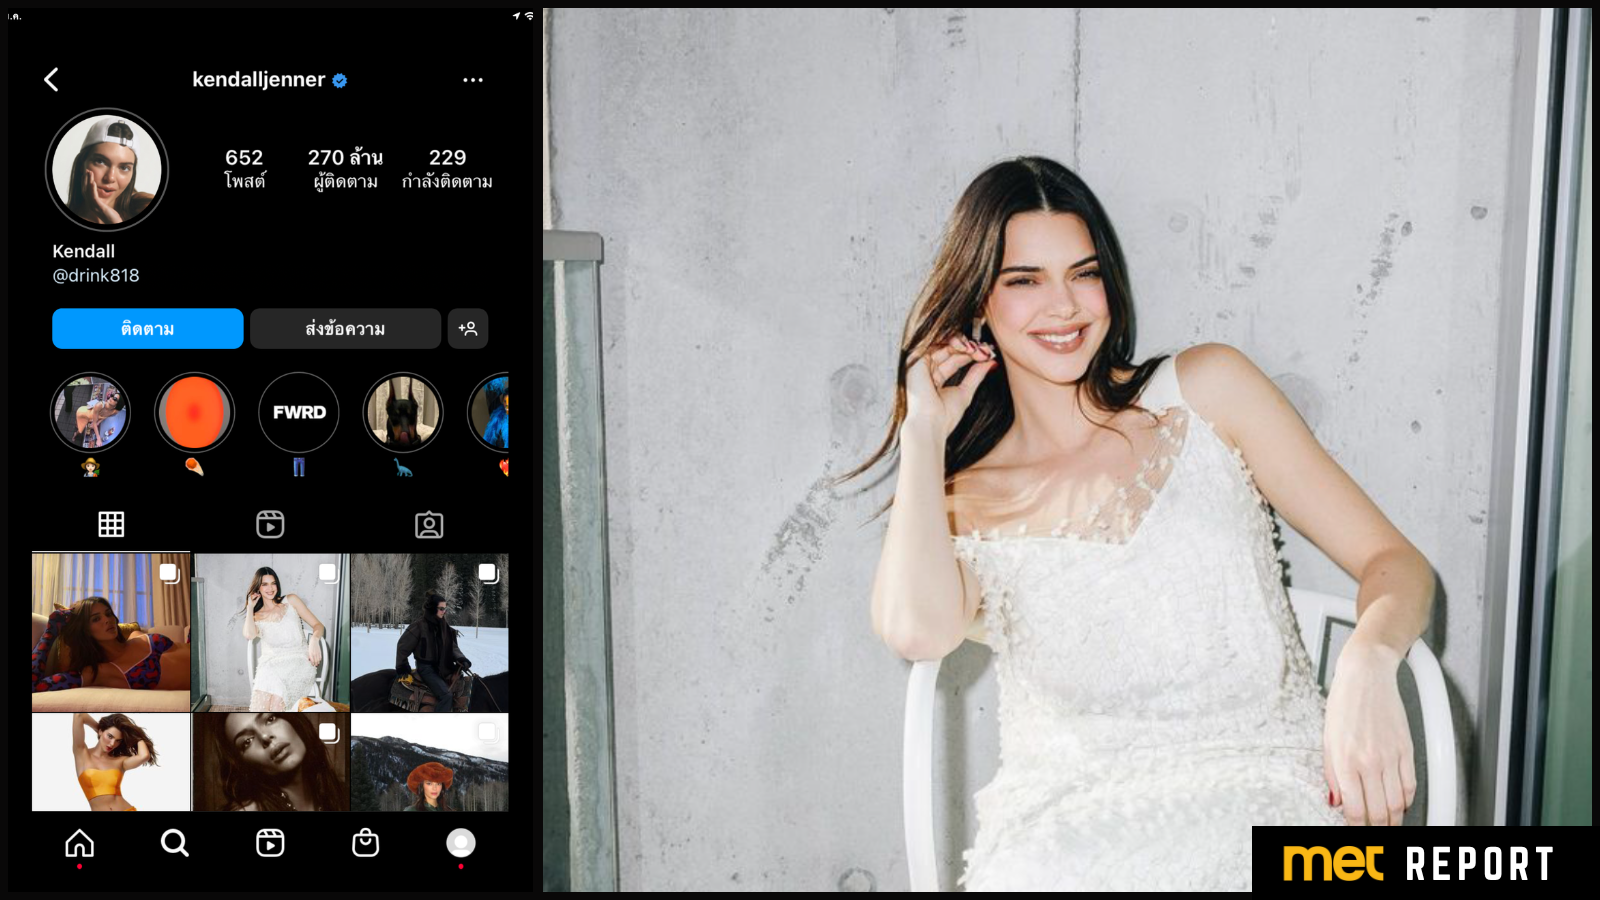Open the FWRD story highlight
The height and width of the screenshot is (900, 1600).
pyautogui.click(x=299, y=412)
